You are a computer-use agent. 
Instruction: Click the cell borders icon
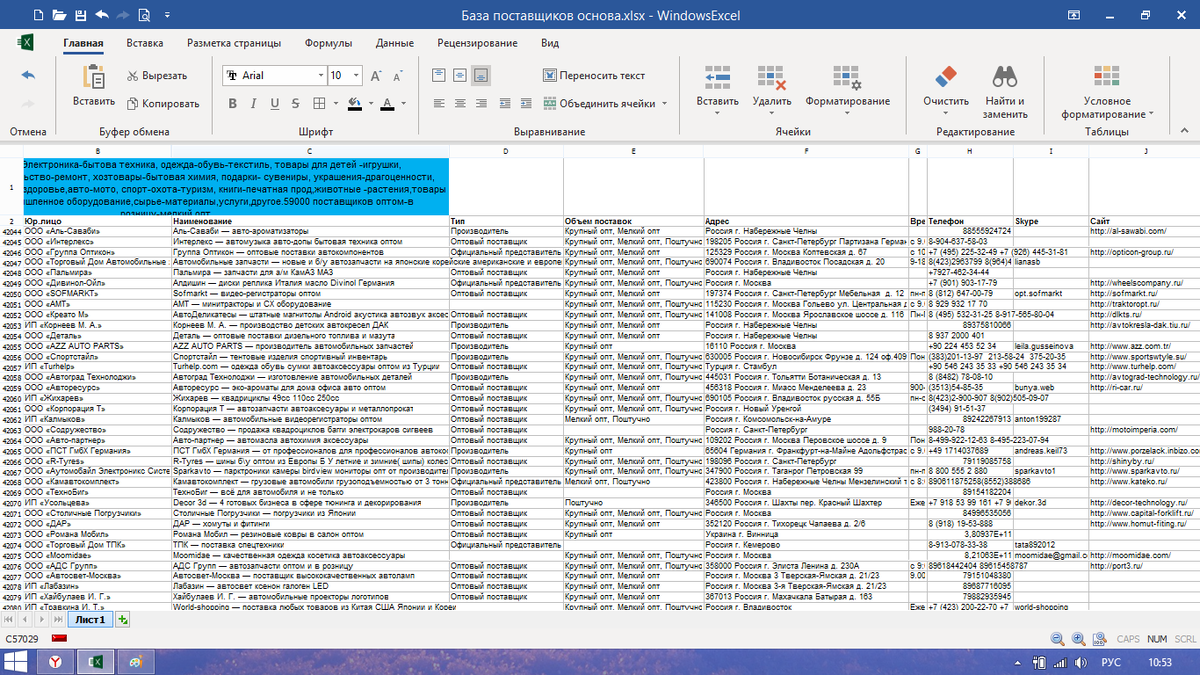(x=320, y=103)
